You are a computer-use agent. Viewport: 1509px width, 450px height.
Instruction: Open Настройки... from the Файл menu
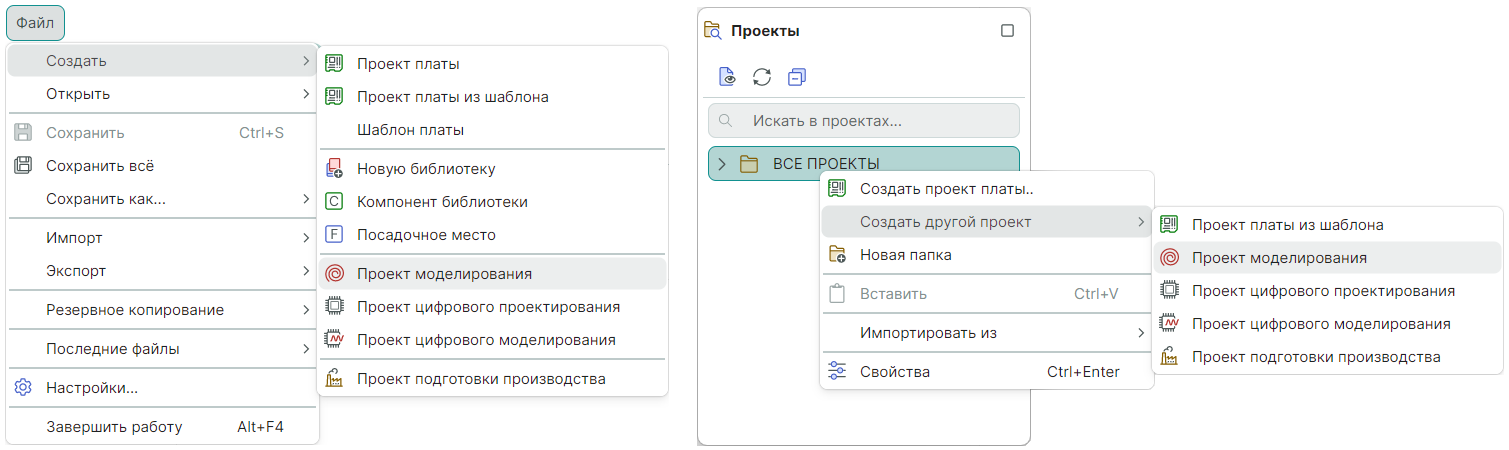[x=162, y=388]
